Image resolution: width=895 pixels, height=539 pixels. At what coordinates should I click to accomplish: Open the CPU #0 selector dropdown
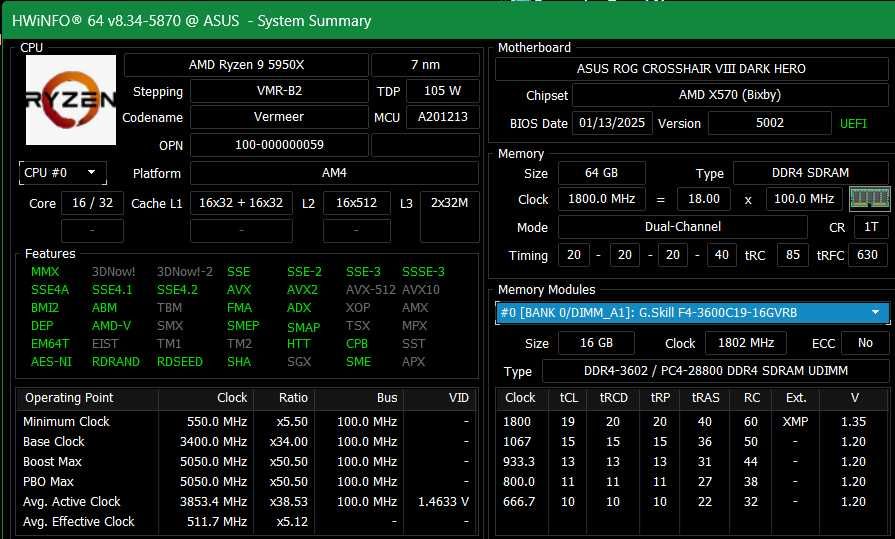62,172
